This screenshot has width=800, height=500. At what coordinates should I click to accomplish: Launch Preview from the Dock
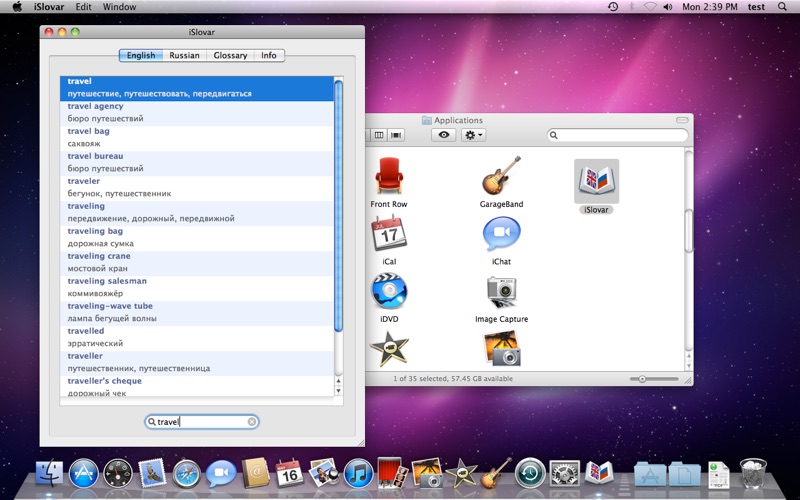tap(324, 472)
